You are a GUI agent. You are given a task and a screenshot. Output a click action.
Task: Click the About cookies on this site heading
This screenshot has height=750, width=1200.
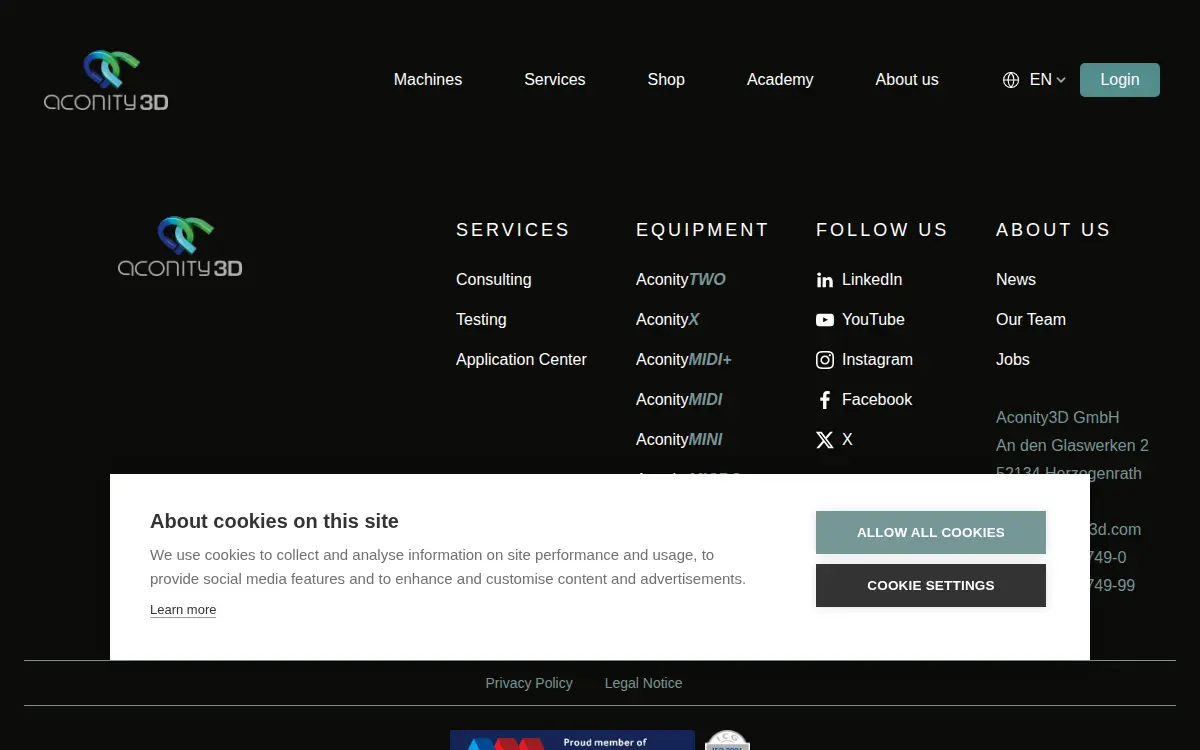click(x=274, y=521)
